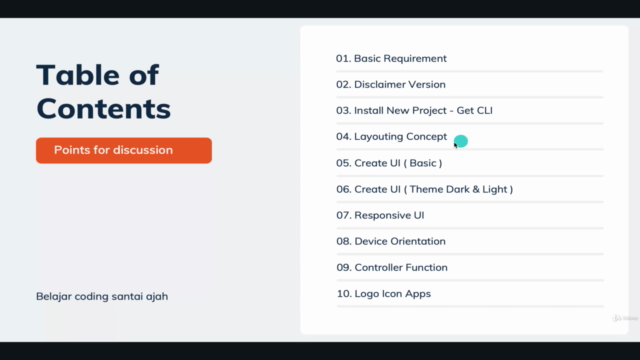
Task: Select '08. Device Orientation' entry
Action: tap(391, 241)
